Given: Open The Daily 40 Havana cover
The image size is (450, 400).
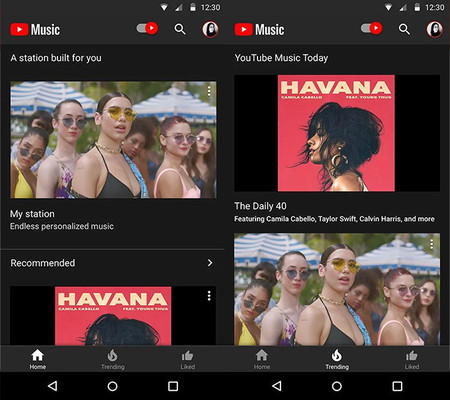Looking at the screenshot, I should click(337, 133).
